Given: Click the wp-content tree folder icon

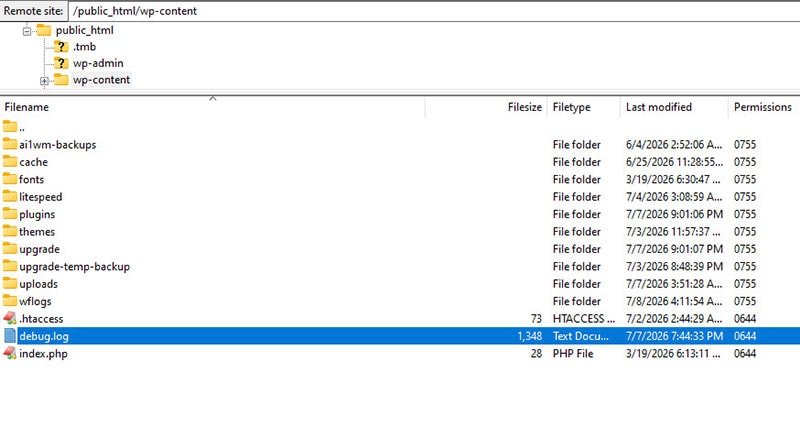Looking at the screenshot, I should click(61, 80).
